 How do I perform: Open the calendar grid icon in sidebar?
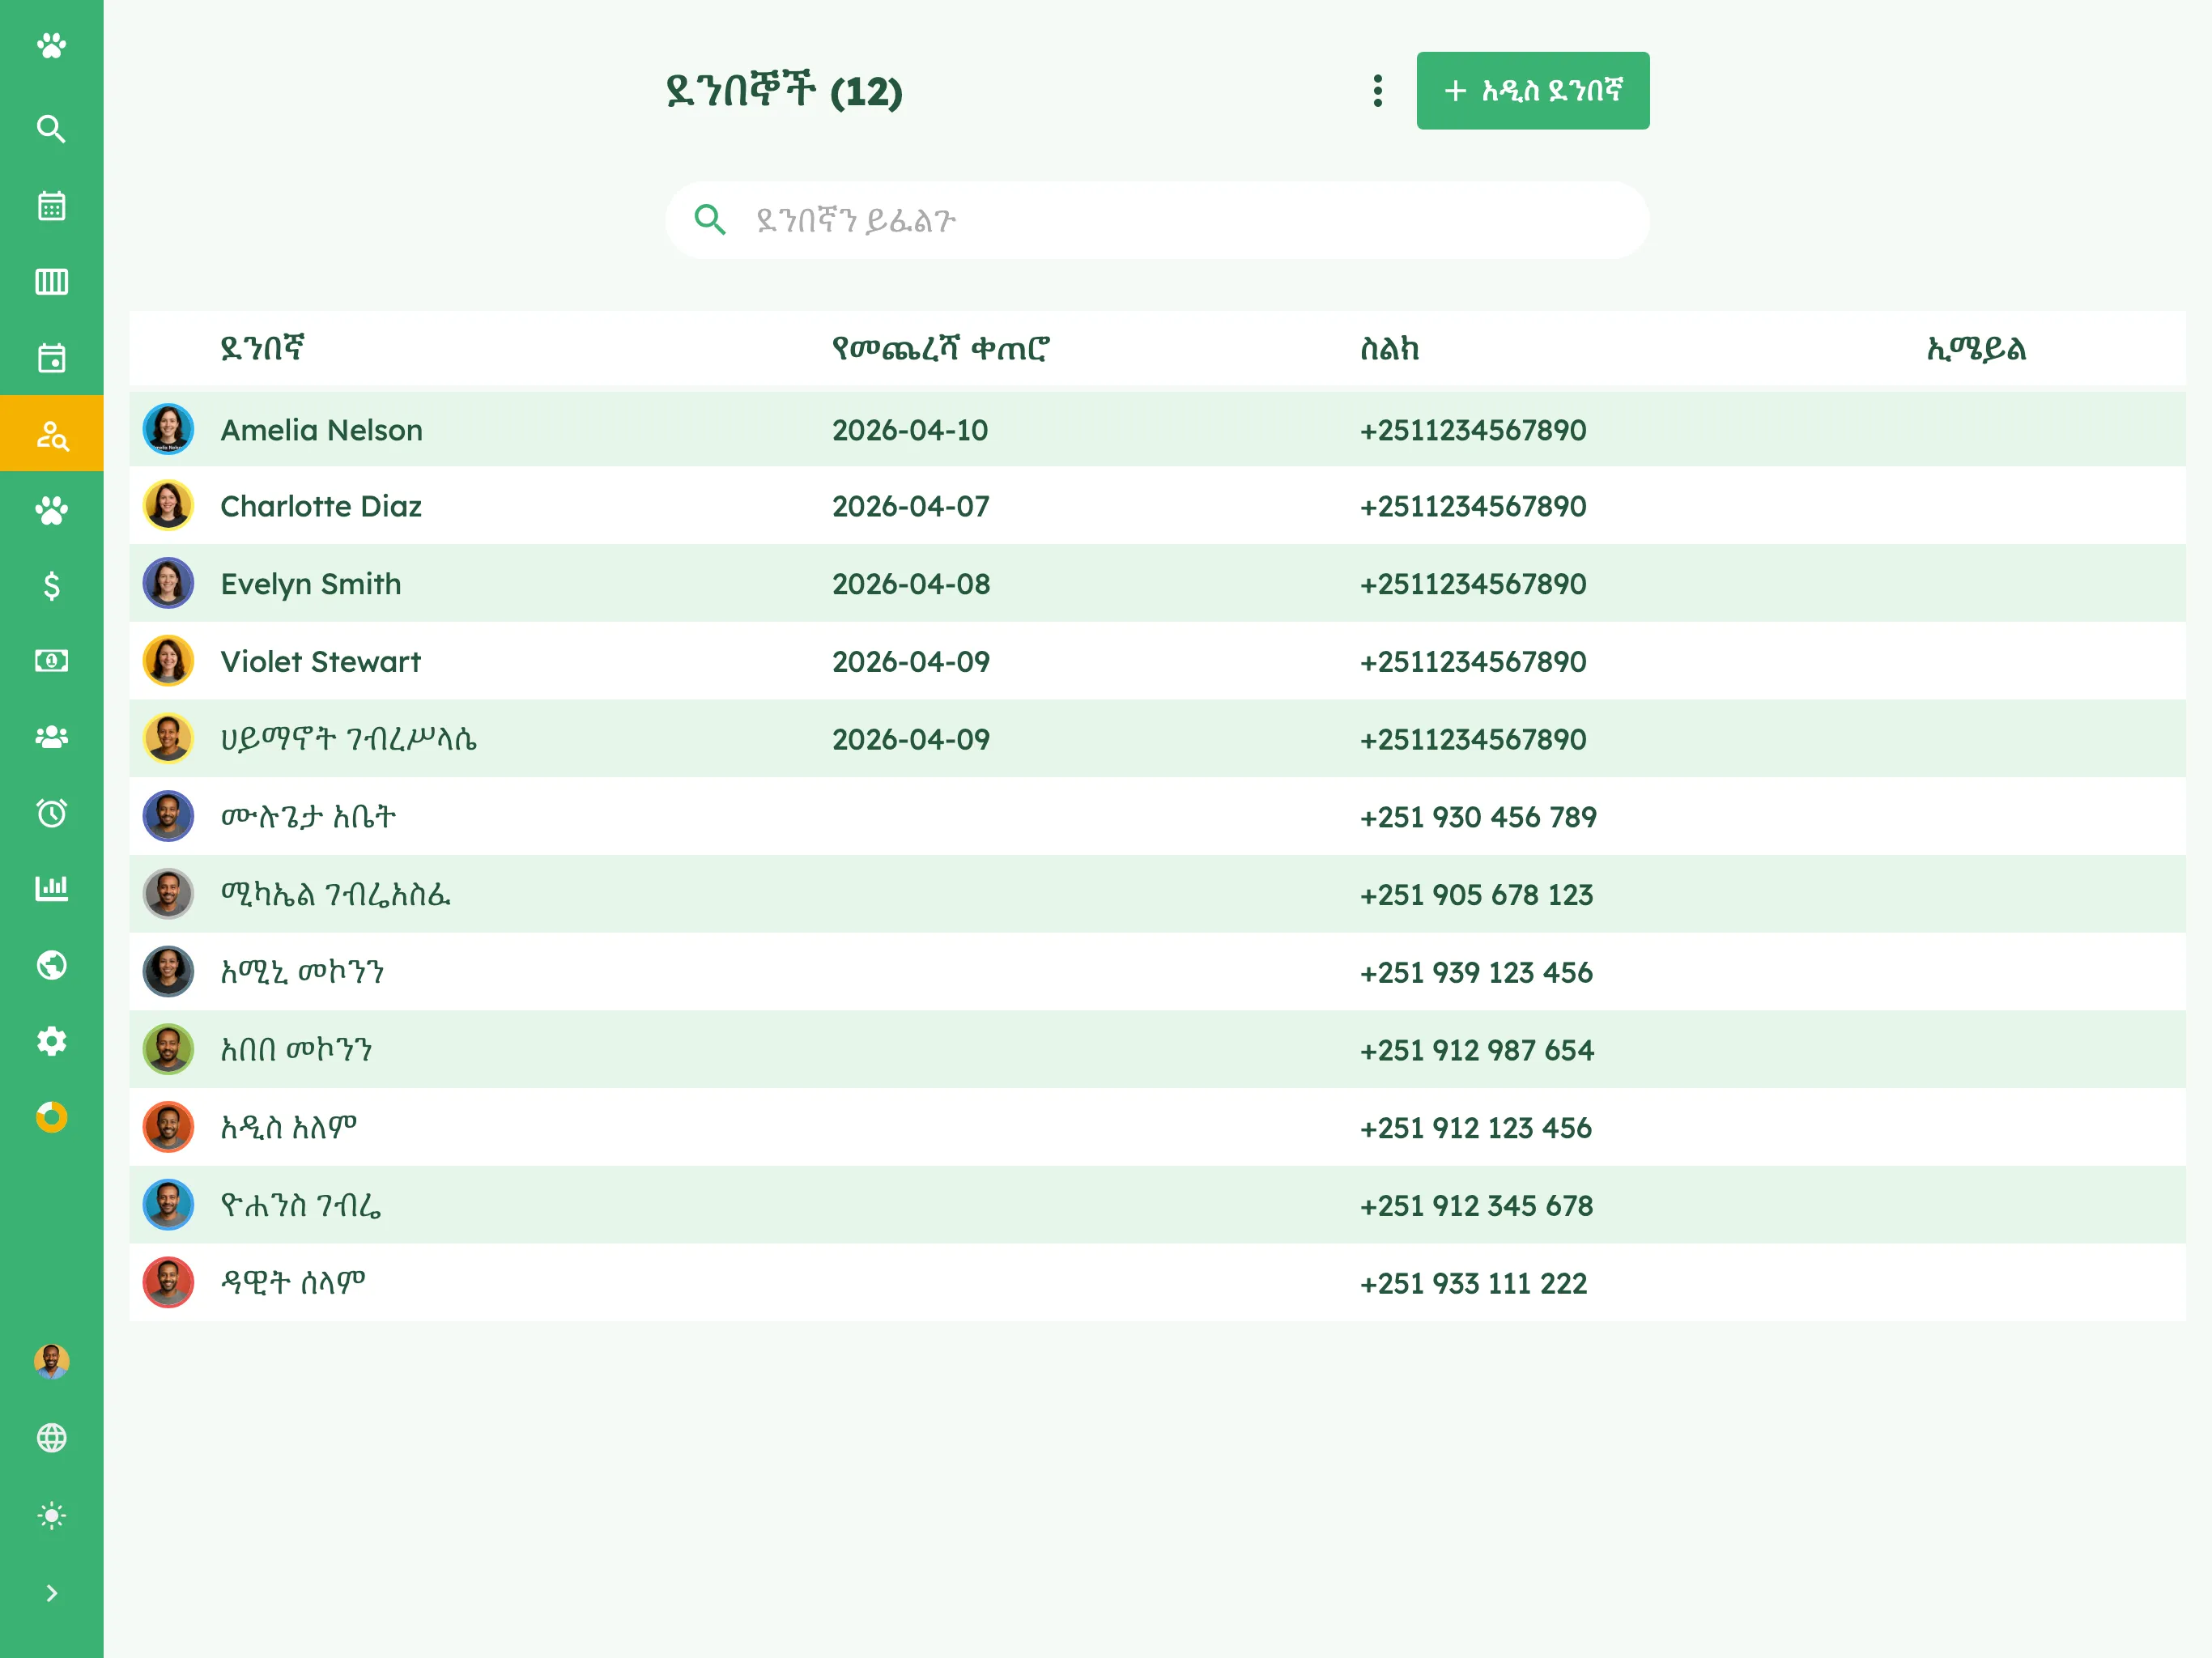tap(51, 206)
